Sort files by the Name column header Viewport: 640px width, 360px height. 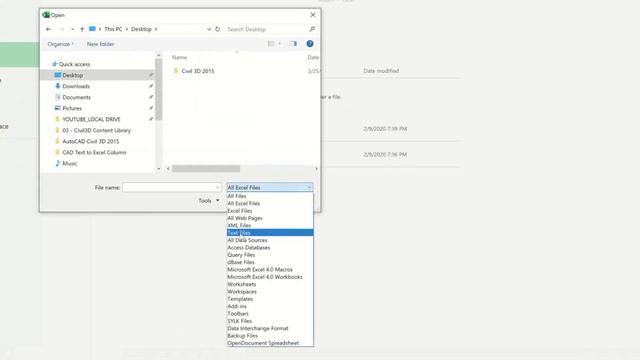click(180, 58)
